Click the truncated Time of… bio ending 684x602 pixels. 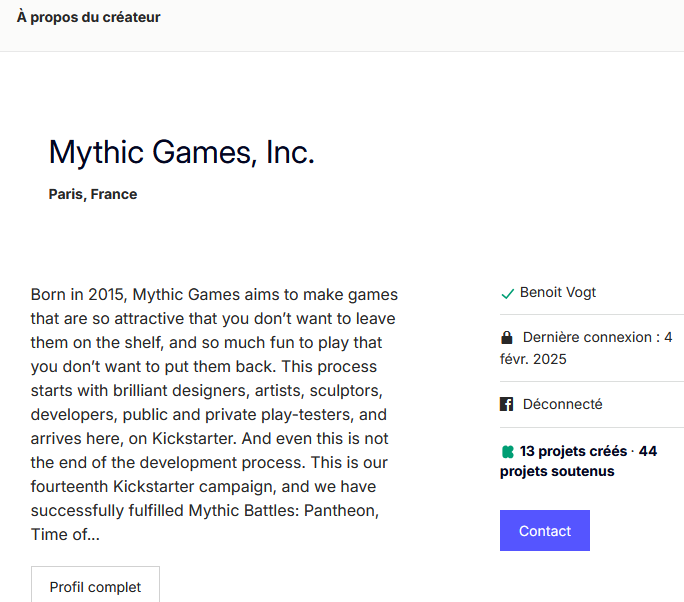coord(65,534)
